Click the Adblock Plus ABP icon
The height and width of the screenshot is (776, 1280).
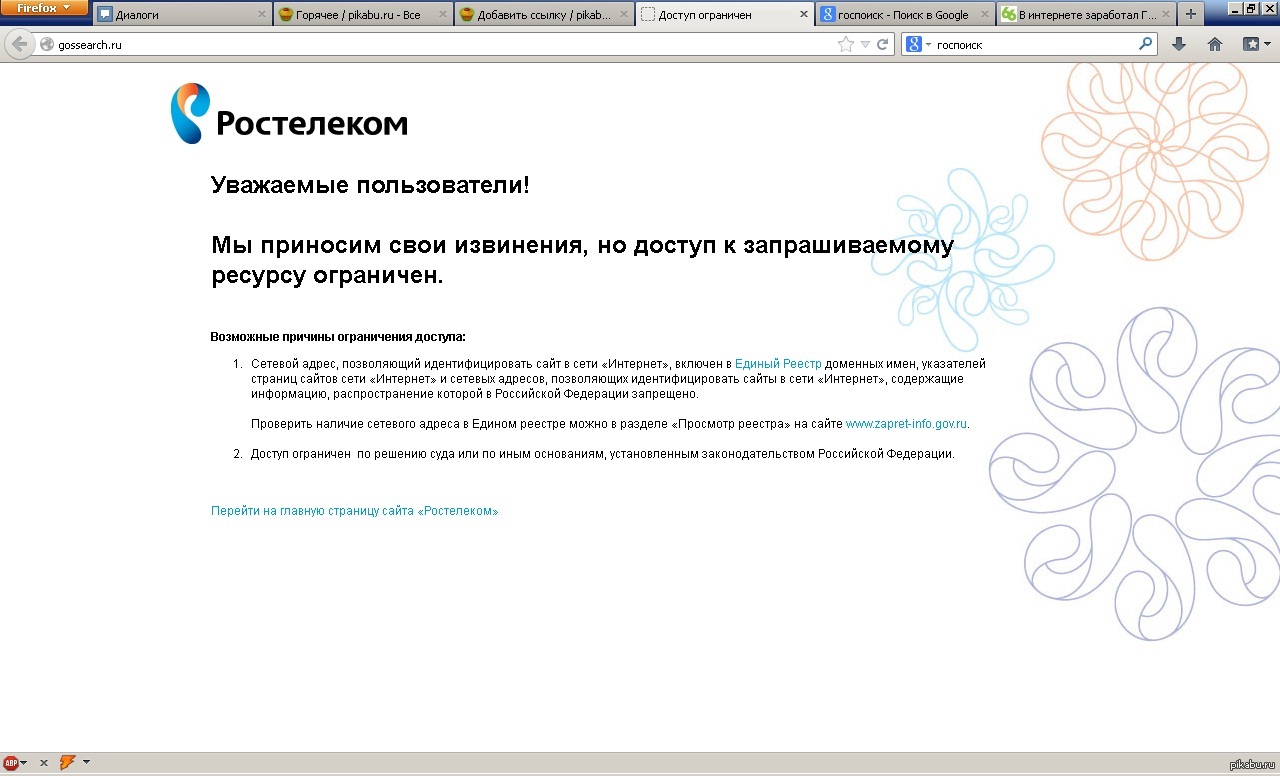tap(11, 763)
